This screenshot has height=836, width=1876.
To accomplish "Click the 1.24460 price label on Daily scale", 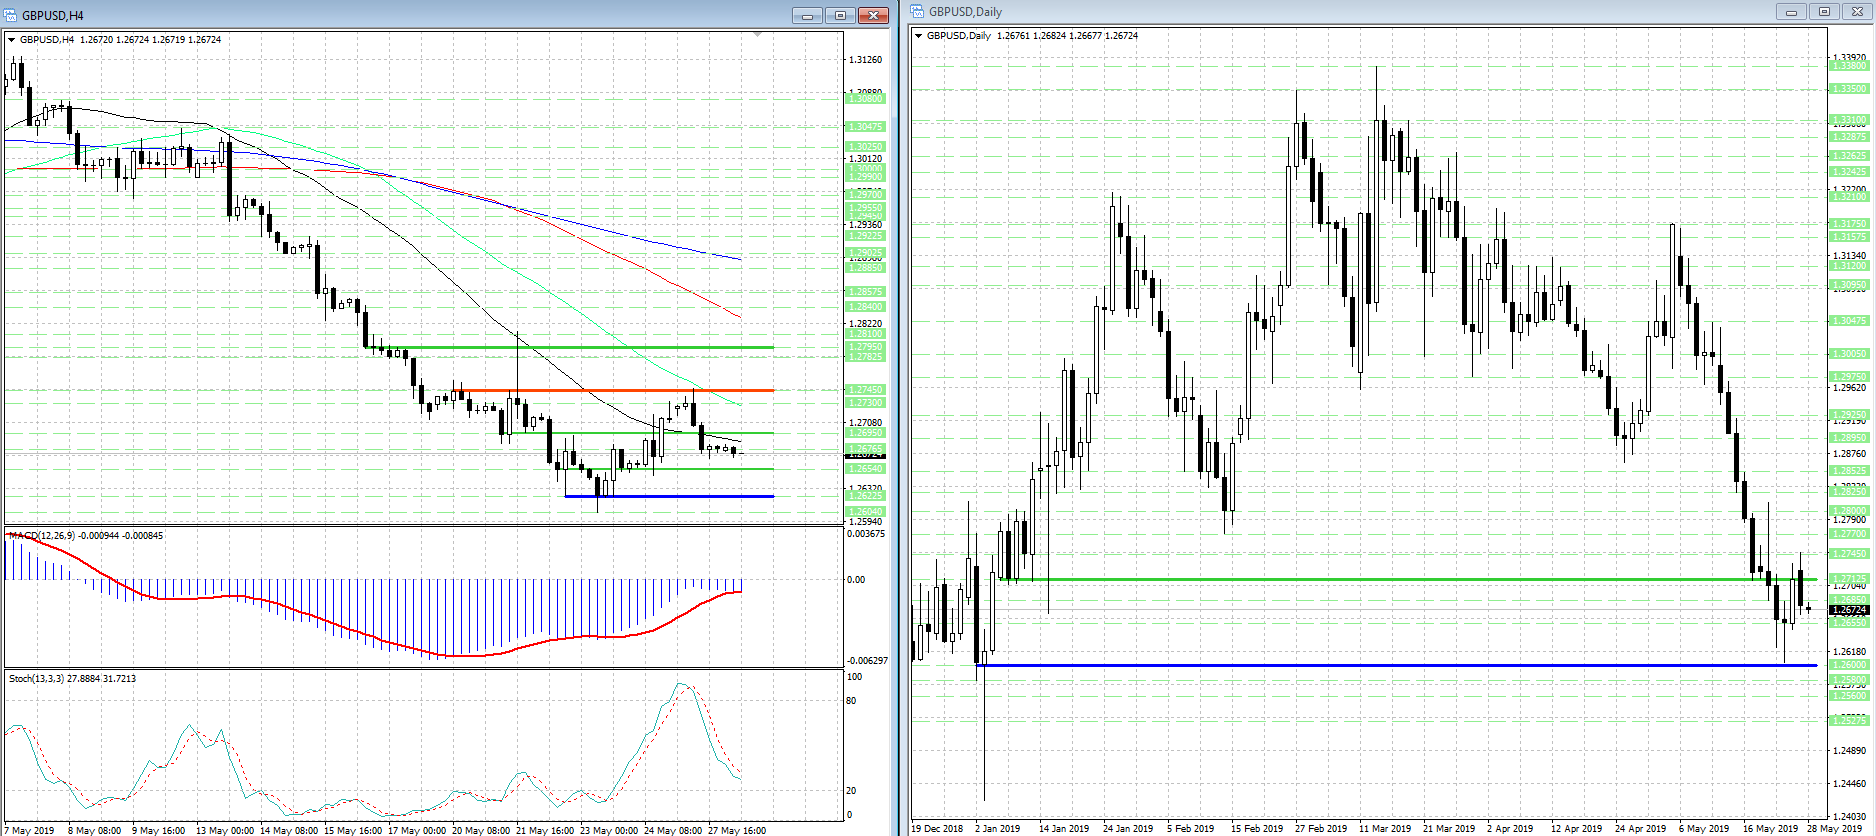I will pyautogui.click(x=1850, y=784).
